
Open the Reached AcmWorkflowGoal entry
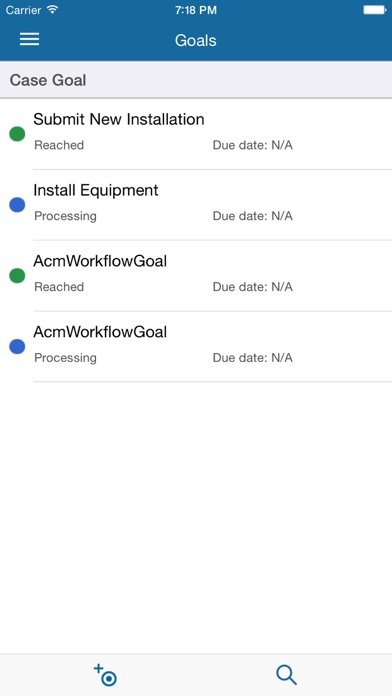click(196, 276)
